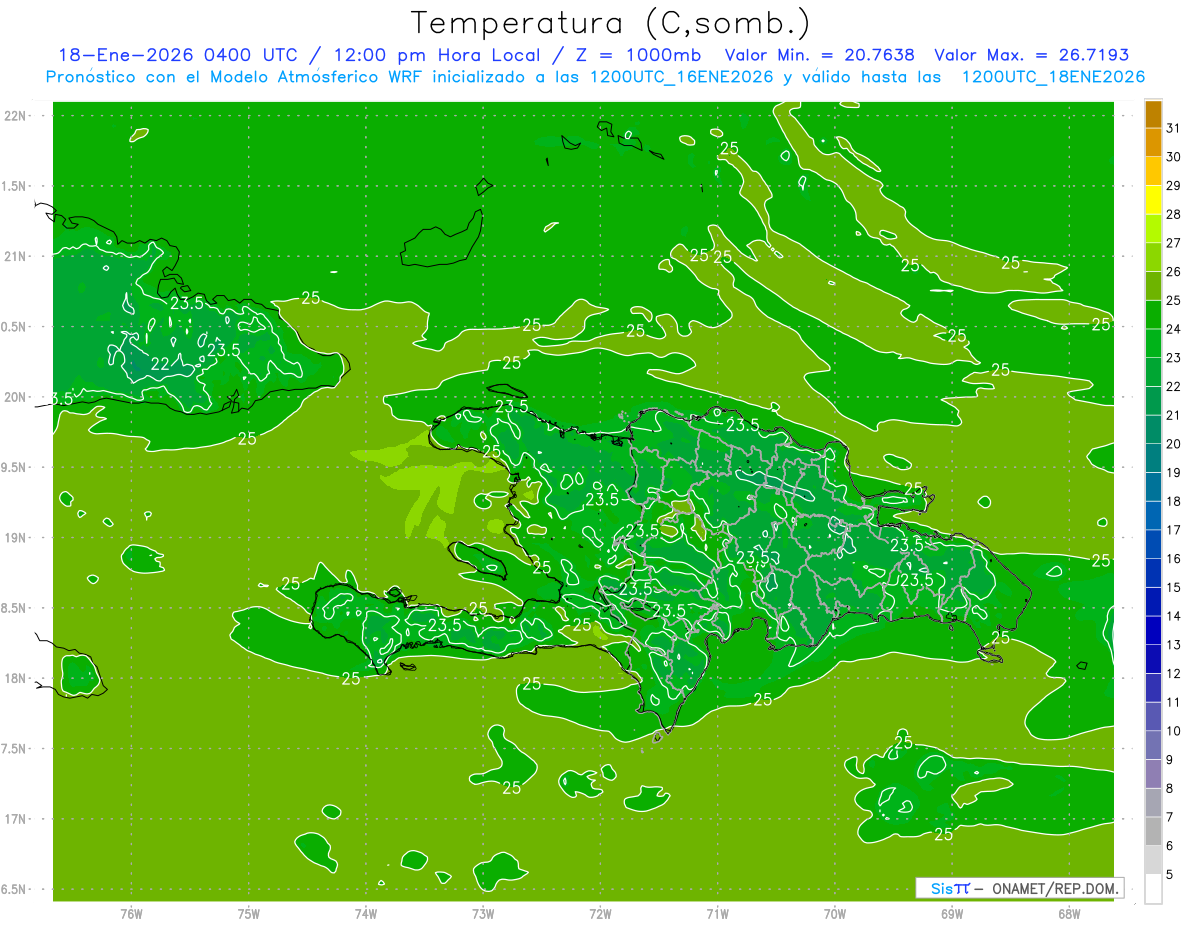
Task: Click the '31' legend label
Action: click(x=1174, y=128)
